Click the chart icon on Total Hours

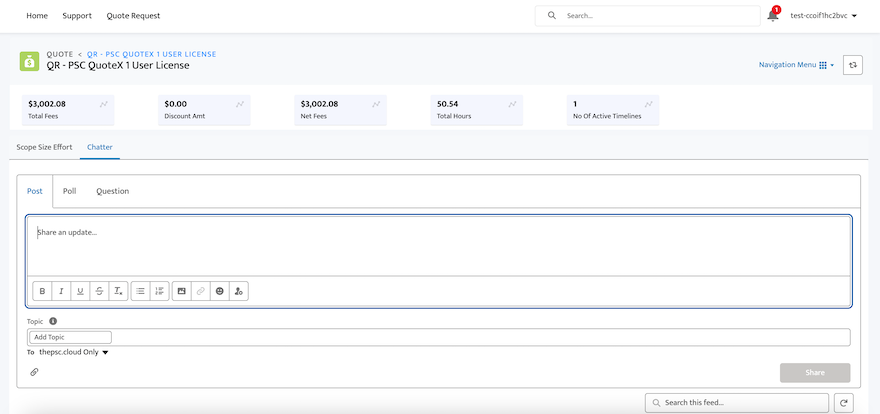[x=512, y=104]
